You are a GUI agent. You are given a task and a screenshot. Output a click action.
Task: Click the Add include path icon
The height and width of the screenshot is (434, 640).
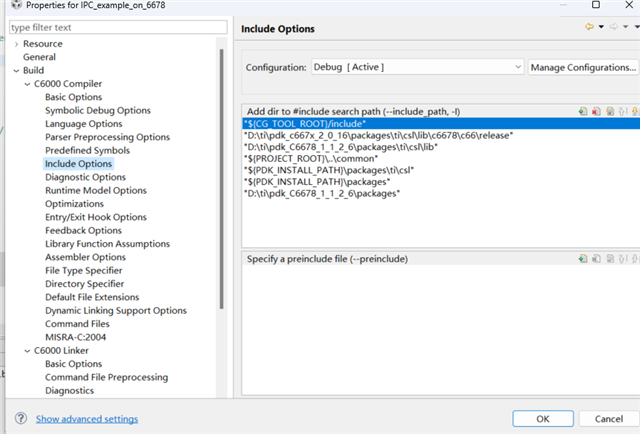pos(583,111)
